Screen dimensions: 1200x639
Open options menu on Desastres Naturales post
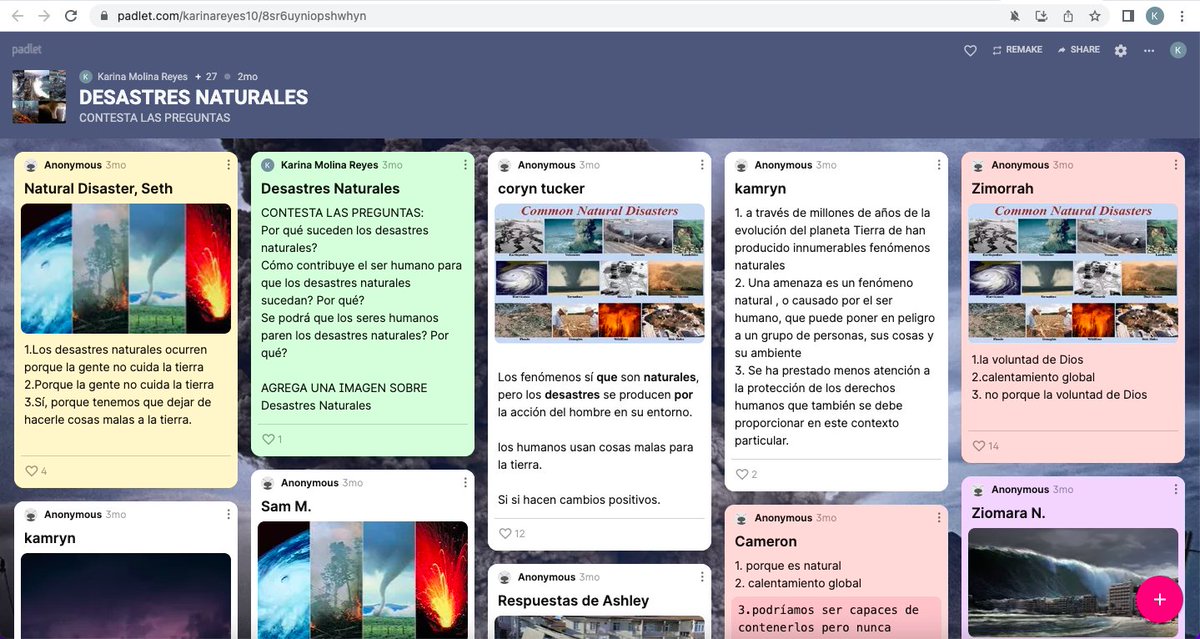pyautogui.click(x=465, y=165)
